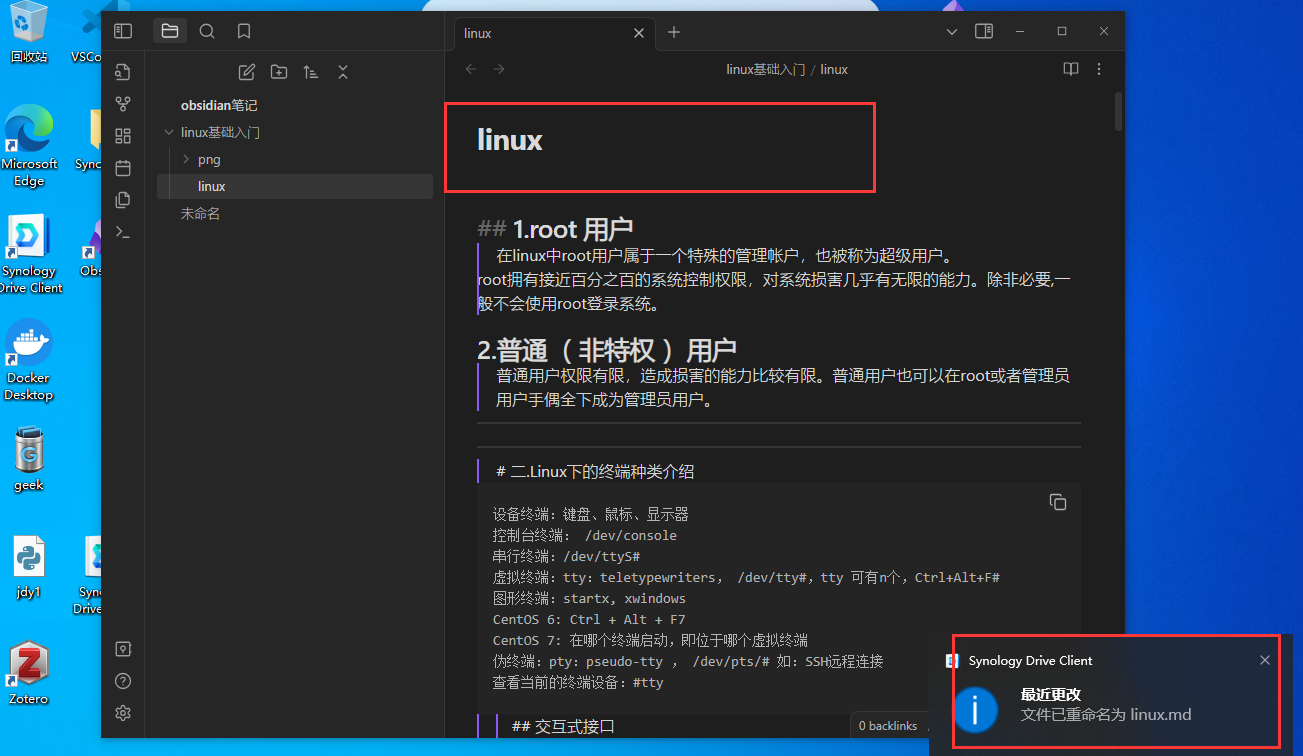Open the 未命名 note in file tree
The width and height of the screenshot is (1303, 756).
tap(200, 213)
